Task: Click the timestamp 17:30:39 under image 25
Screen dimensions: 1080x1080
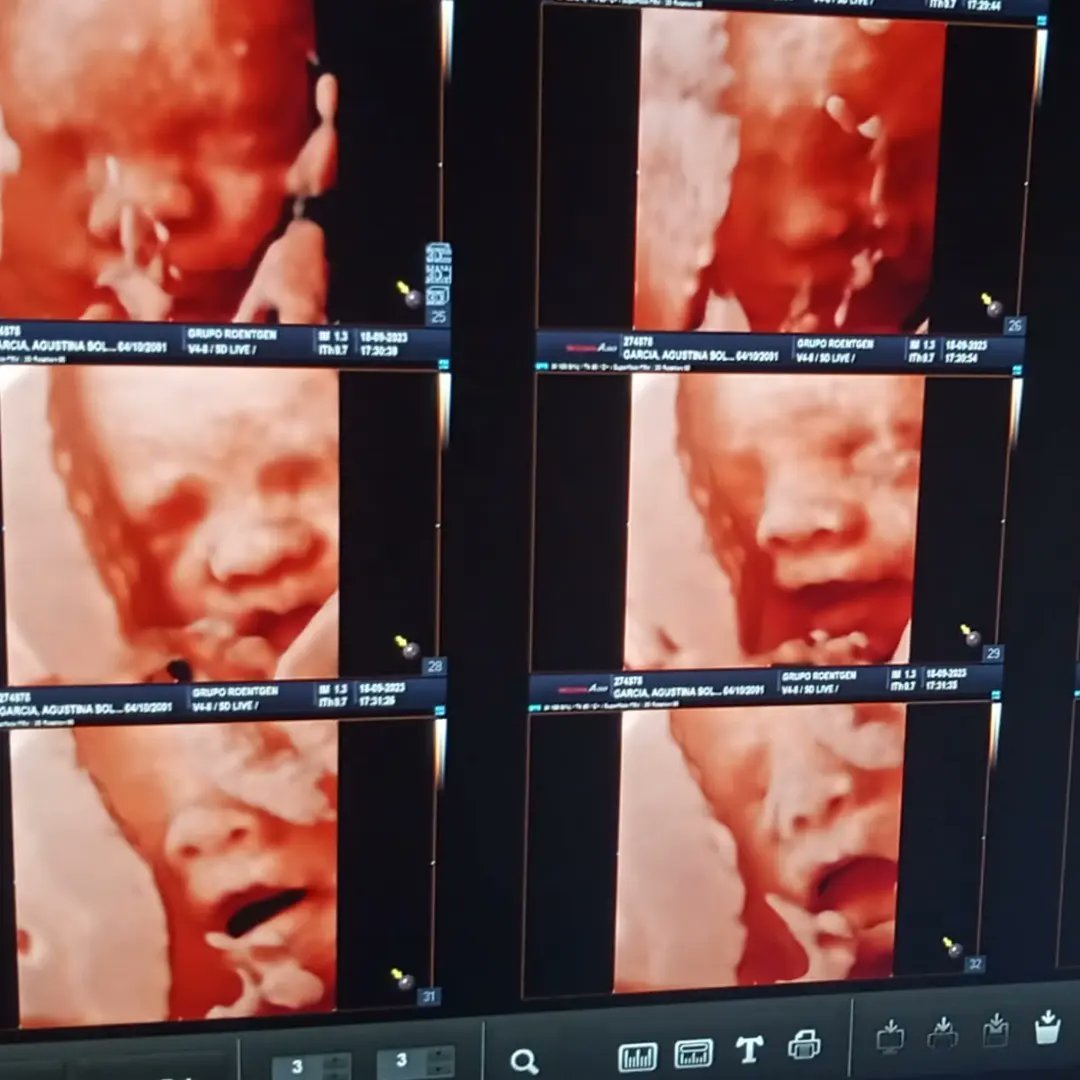Action: [379, 351]
